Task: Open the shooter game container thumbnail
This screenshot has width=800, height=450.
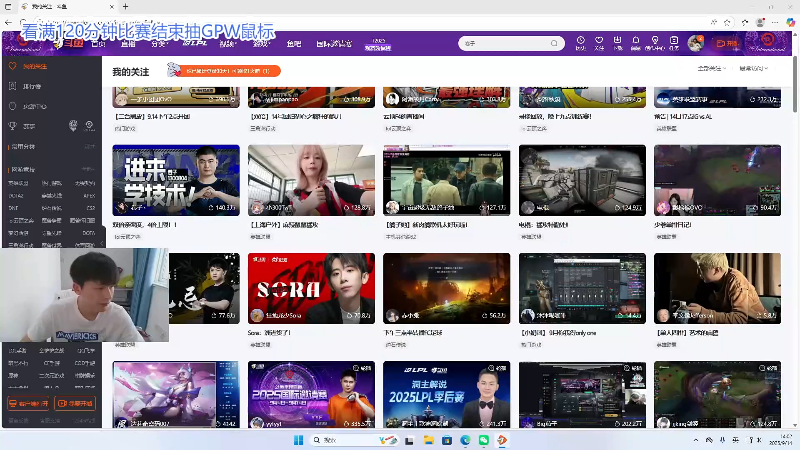Action: (582, 180)
